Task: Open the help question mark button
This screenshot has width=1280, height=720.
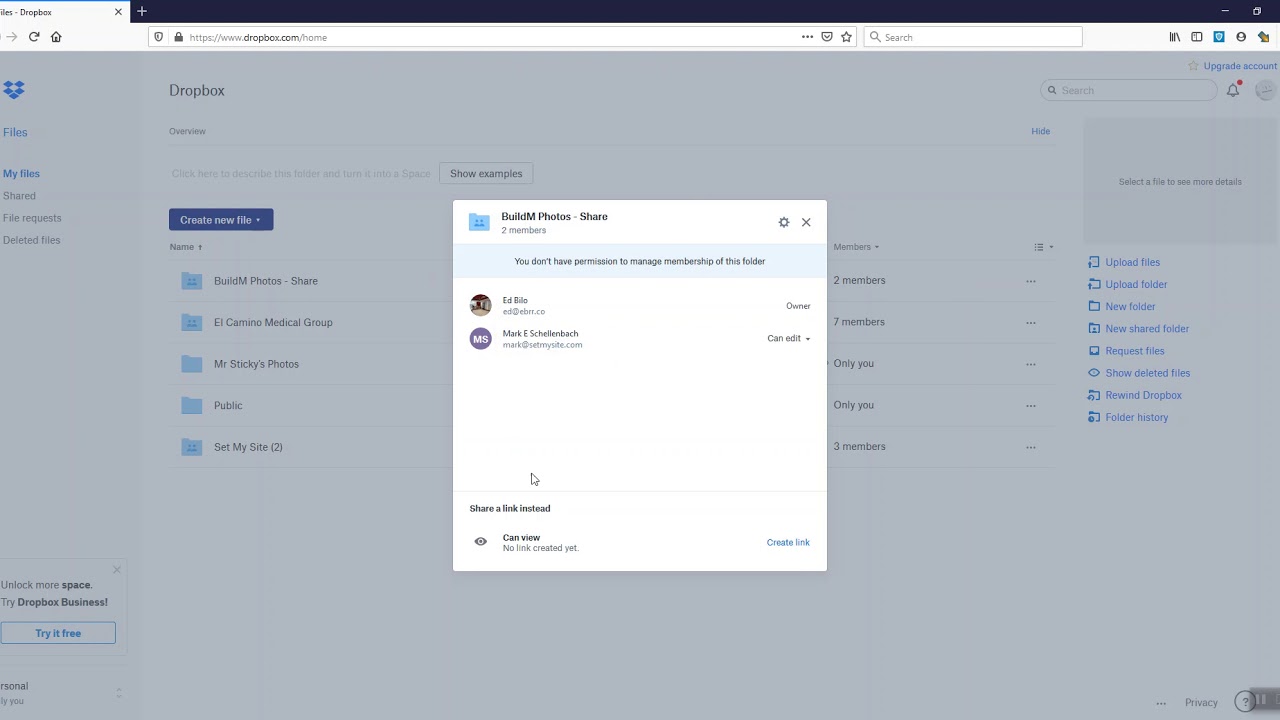Action: tap(1244, 702)
